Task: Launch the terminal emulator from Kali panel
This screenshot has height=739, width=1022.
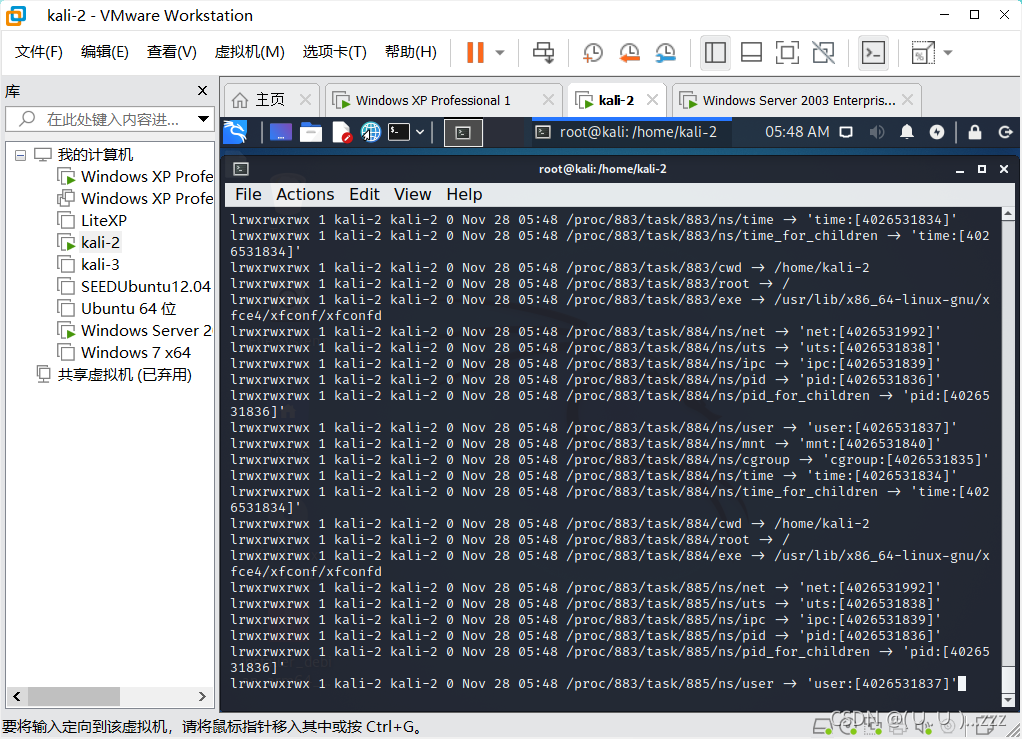Action: [x=399, y=132]
